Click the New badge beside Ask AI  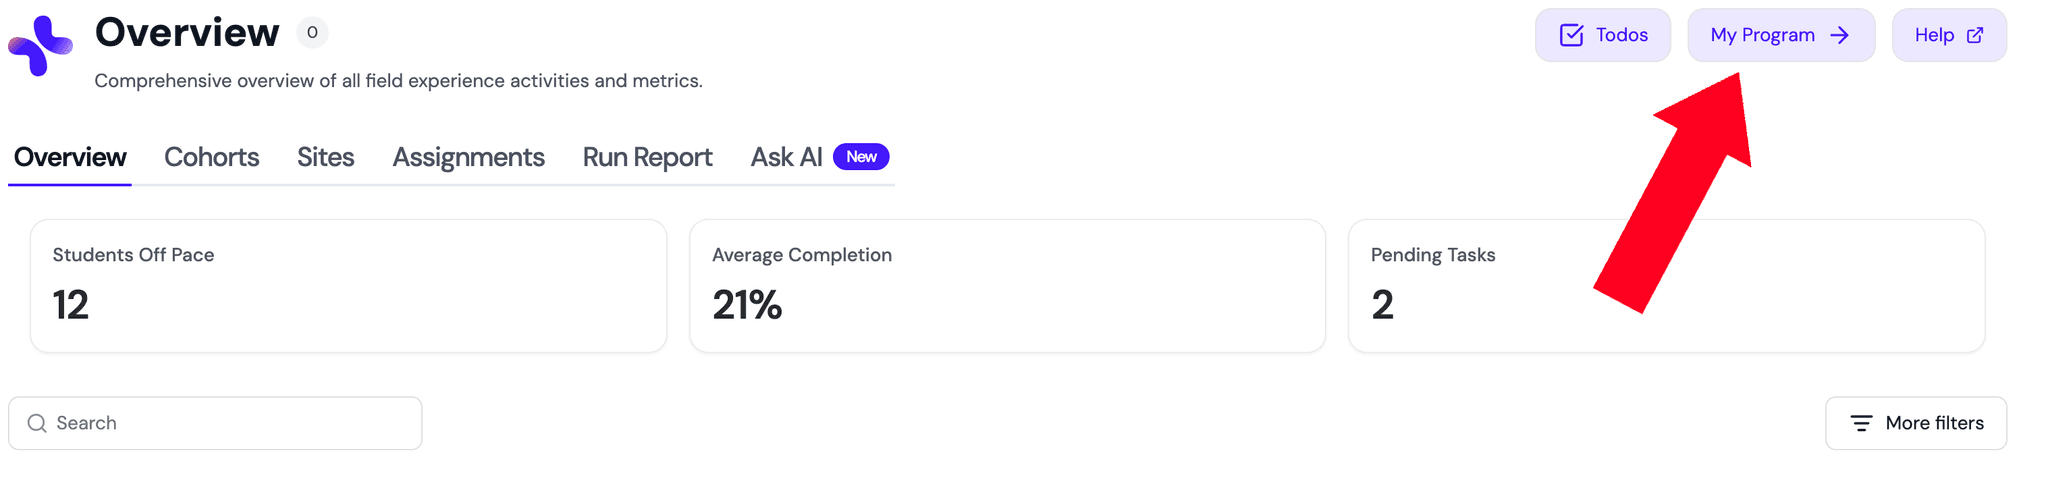(x=861, y=157)
